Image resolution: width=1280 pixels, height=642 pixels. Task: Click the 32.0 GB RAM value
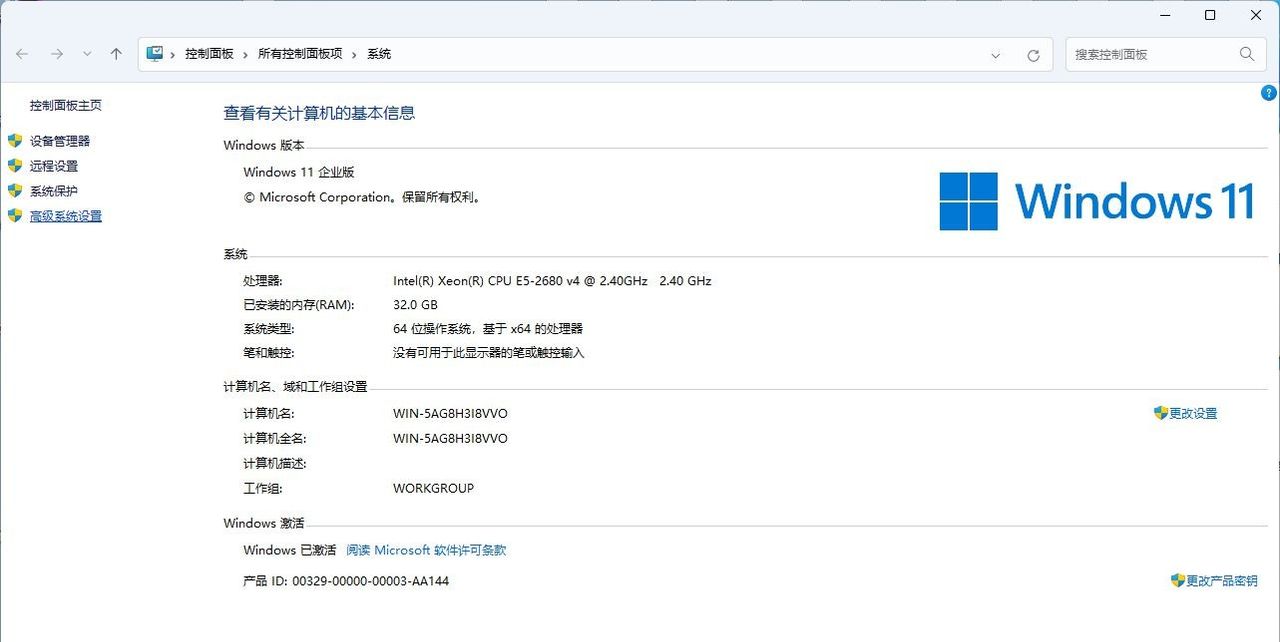pos(415,305)
